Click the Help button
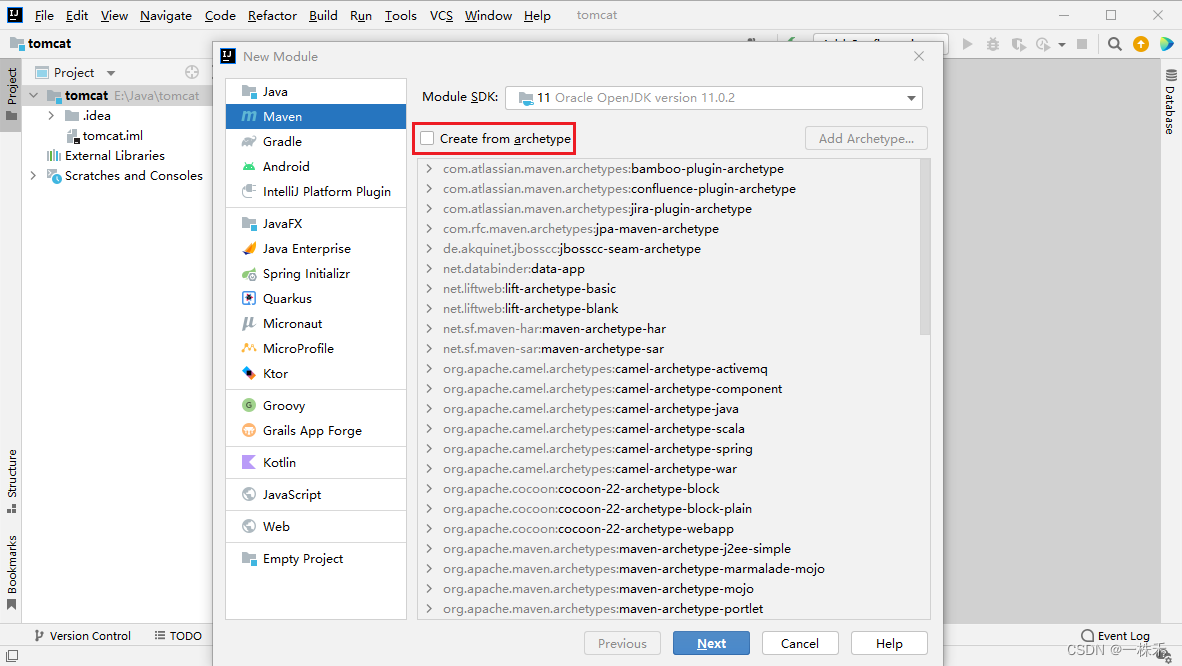This screenshot has width=1182, height=666. [x=889, y=643]
